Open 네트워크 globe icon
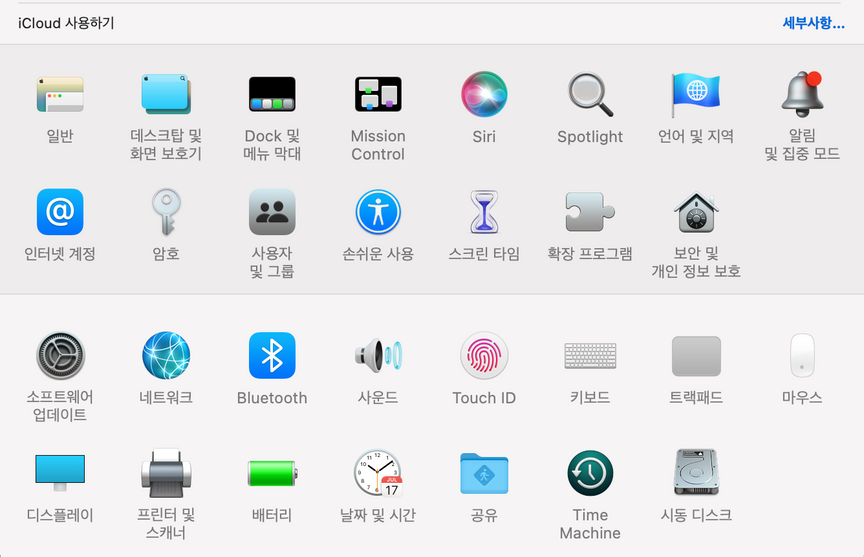This screenshot has width=864, height=557. tap(166, 356)
